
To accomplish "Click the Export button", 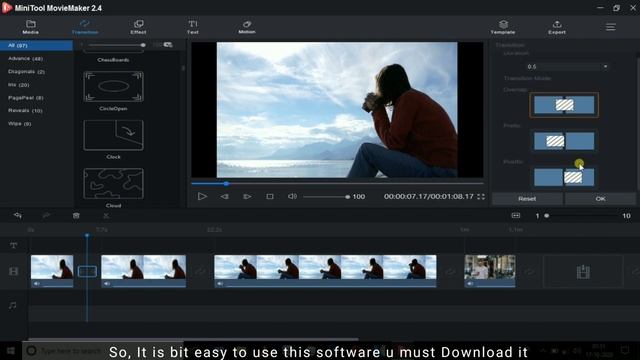I will coord(557,27).
